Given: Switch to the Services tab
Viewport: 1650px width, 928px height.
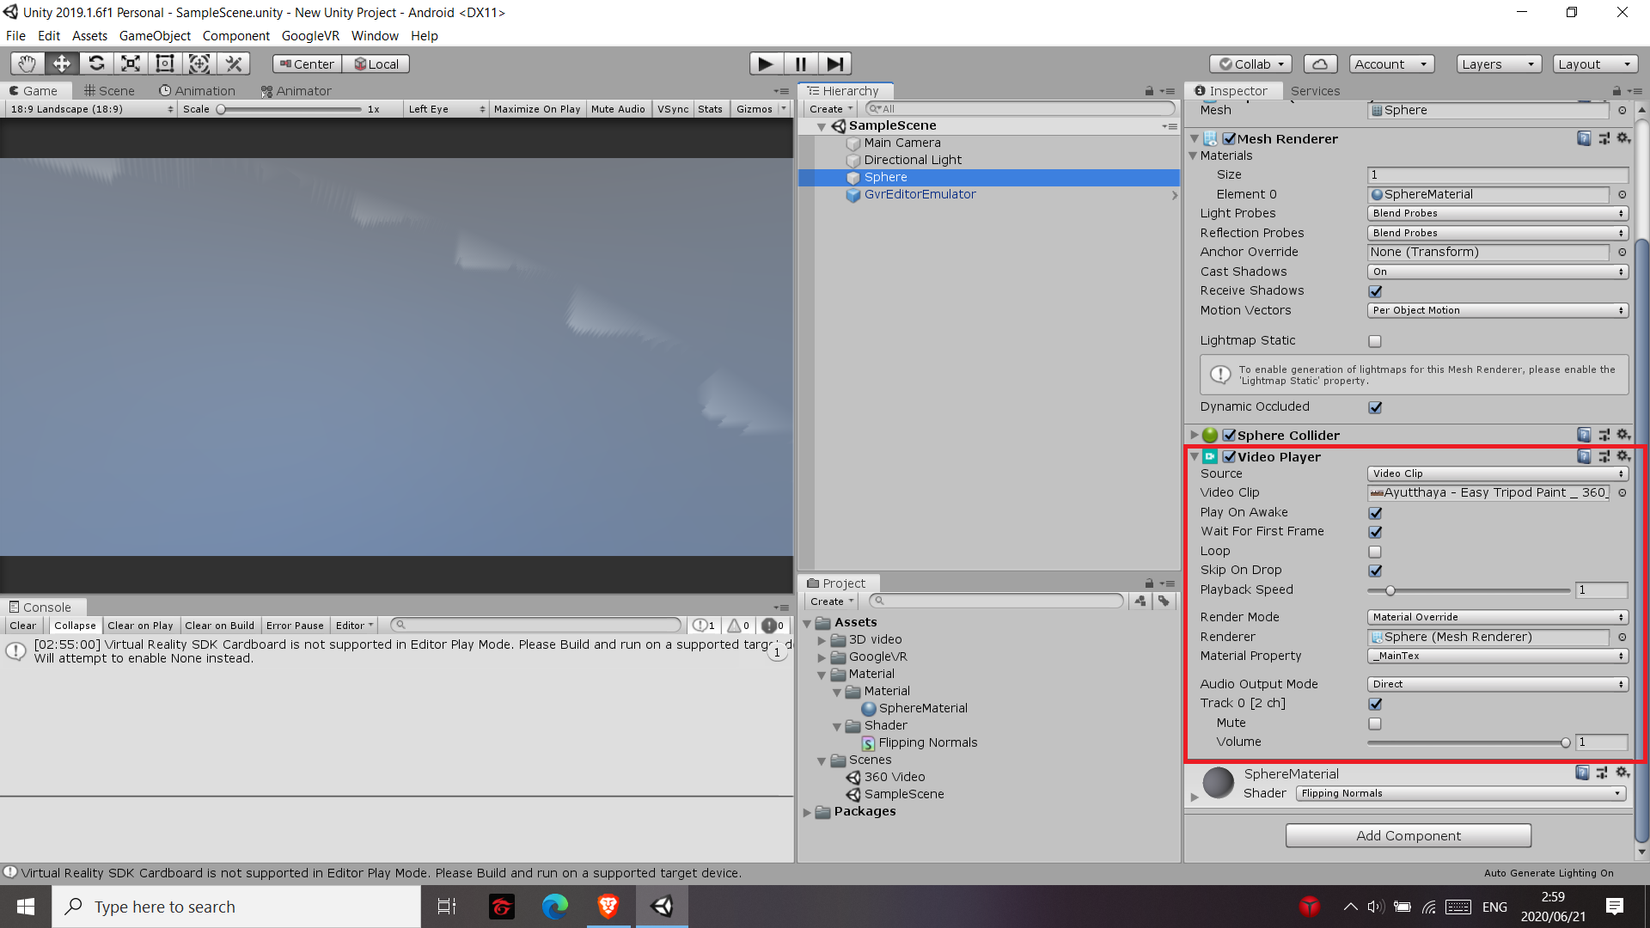Looking at the screenshot, I should pyautogui.click(x=1315, y=91).
